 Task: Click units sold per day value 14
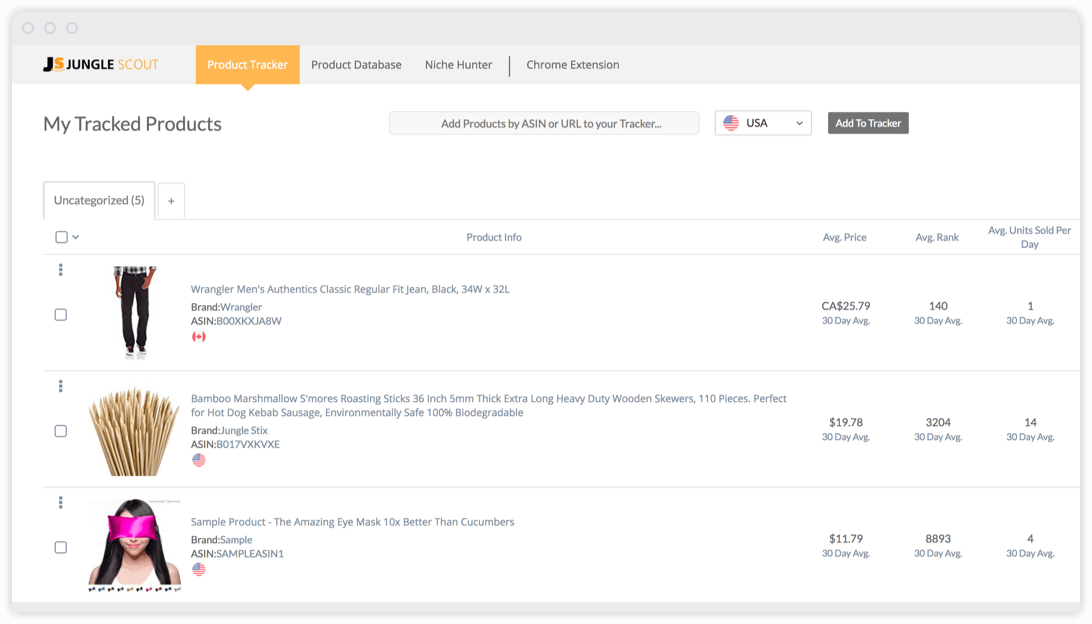[x=1030, y=422]
